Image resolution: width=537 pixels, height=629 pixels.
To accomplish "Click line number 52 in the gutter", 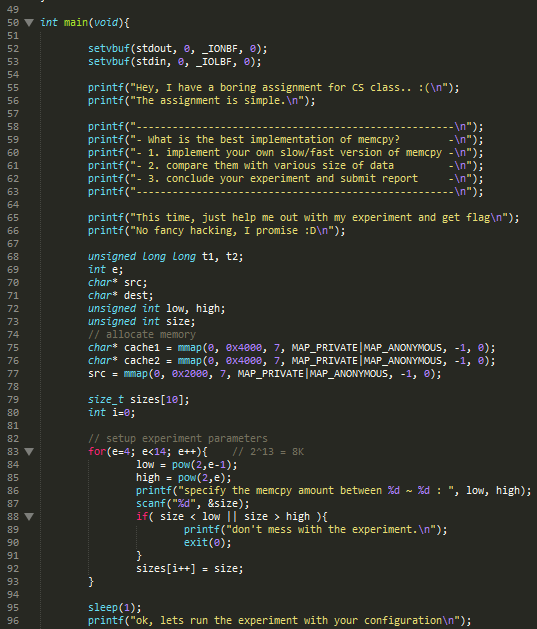I will click(13, 49).
